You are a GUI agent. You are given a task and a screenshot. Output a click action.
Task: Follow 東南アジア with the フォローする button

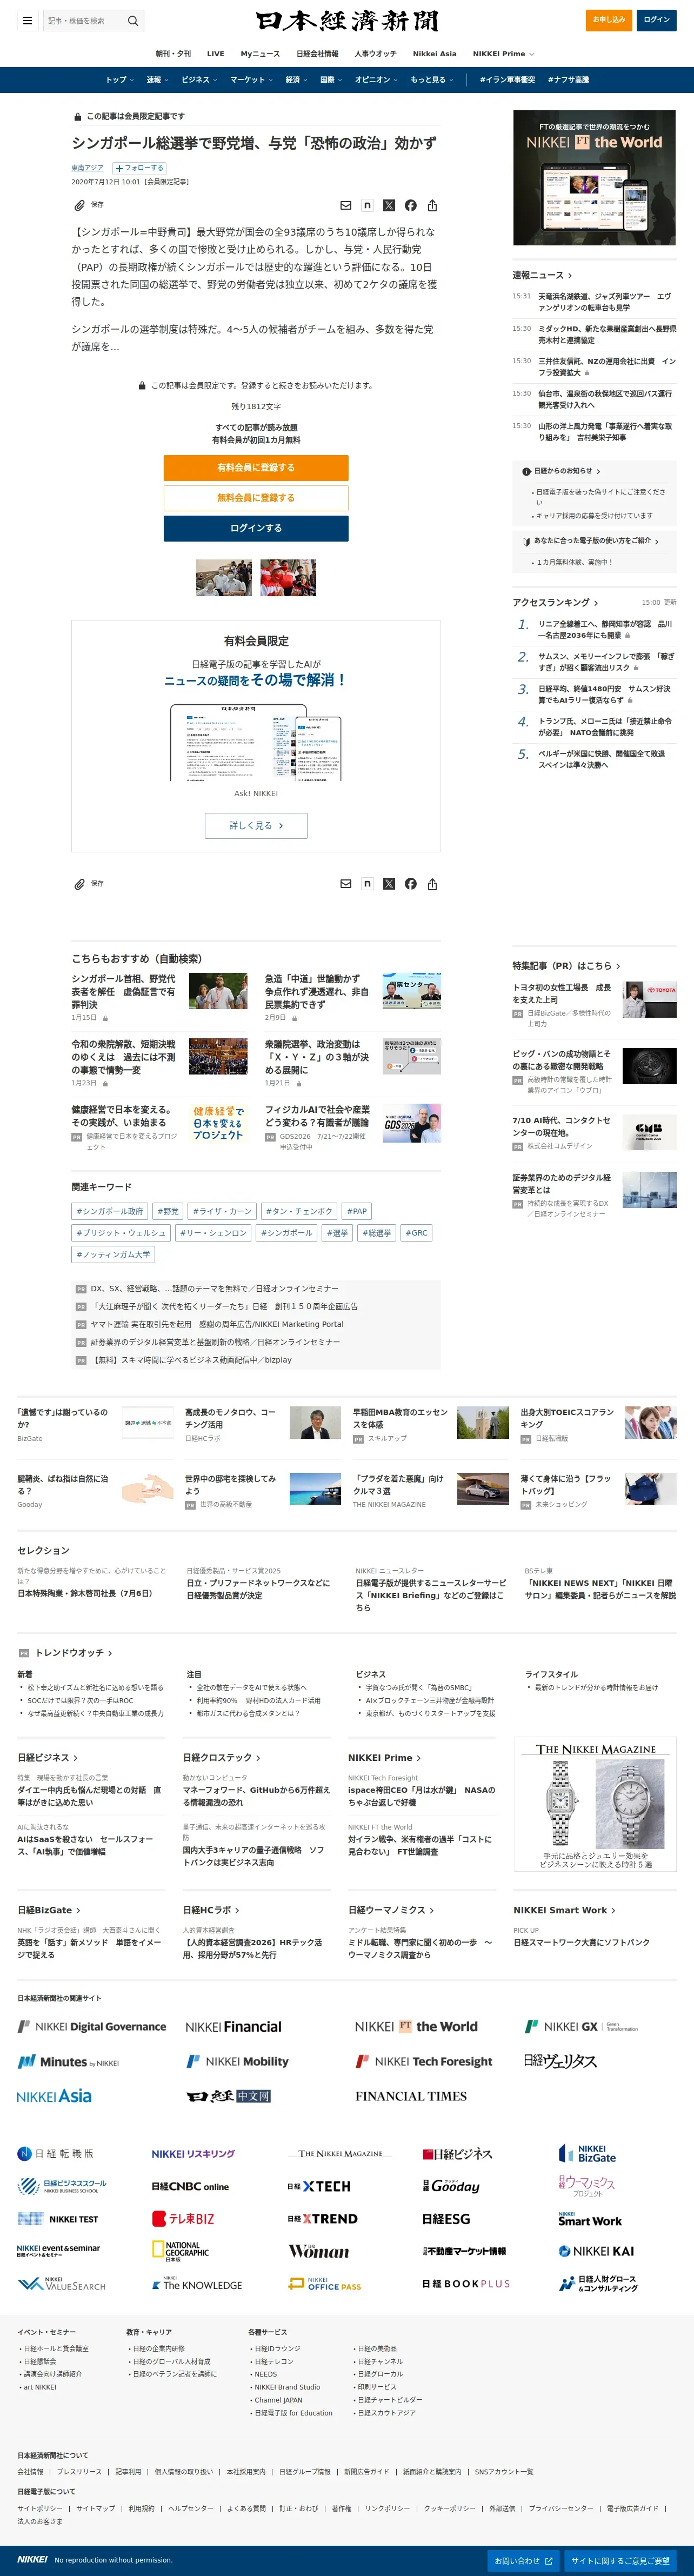[139, 168]
